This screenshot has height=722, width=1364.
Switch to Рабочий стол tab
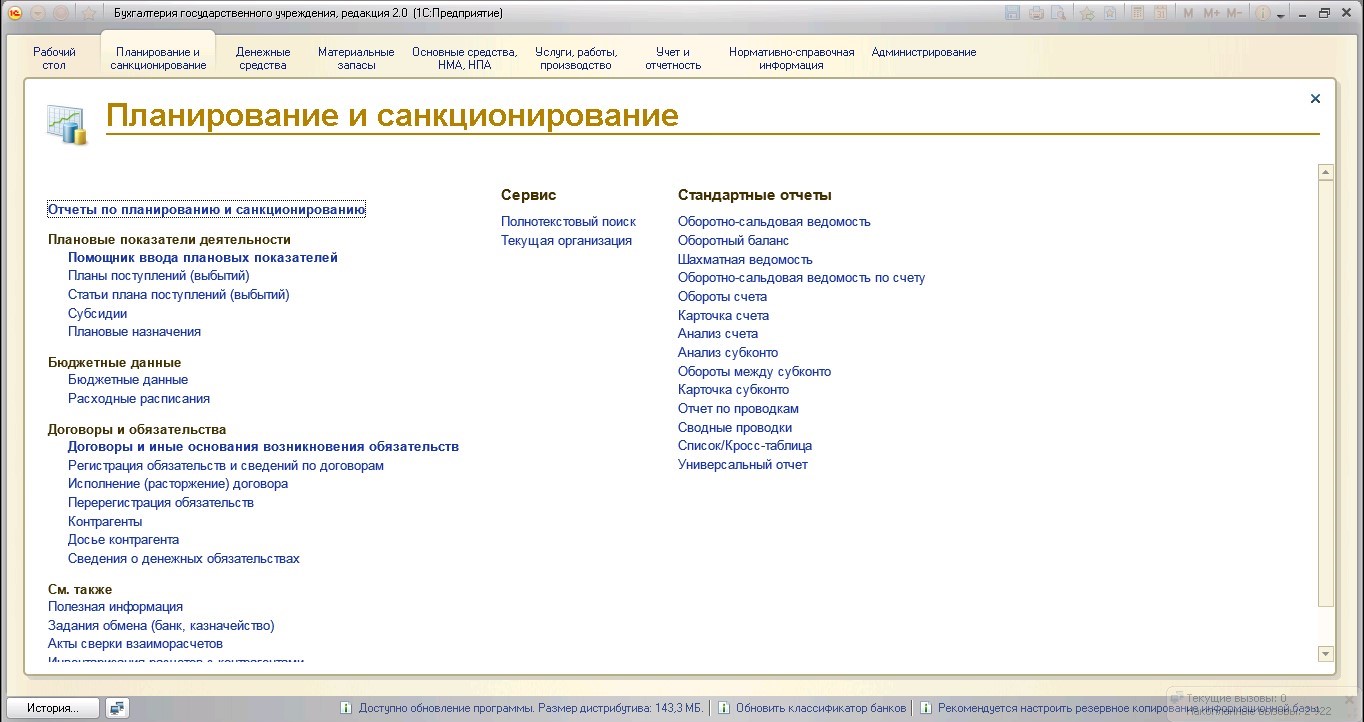point(54,58)
